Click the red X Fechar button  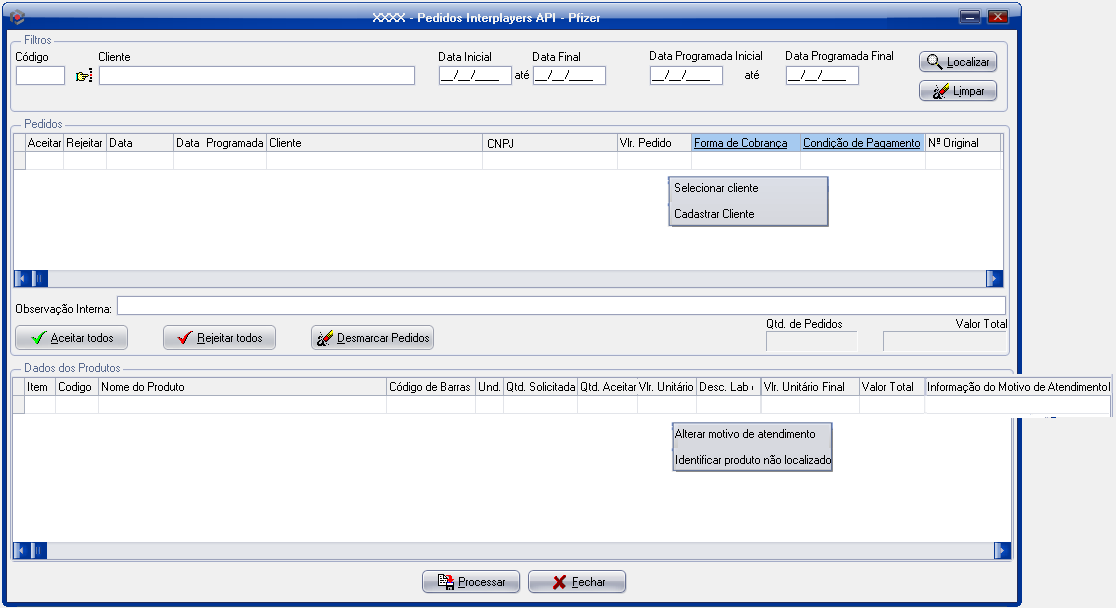[x=577, y=582]
